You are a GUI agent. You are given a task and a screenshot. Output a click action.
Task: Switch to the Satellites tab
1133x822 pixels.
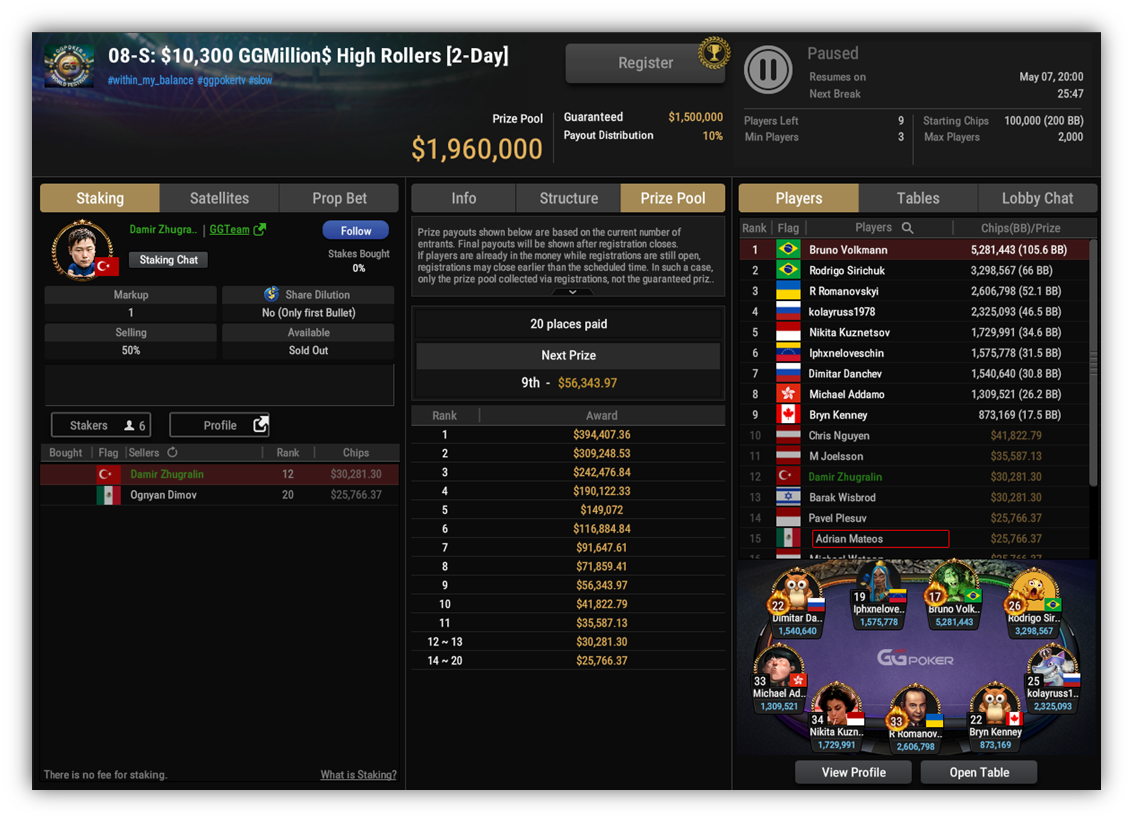(219, 198)
